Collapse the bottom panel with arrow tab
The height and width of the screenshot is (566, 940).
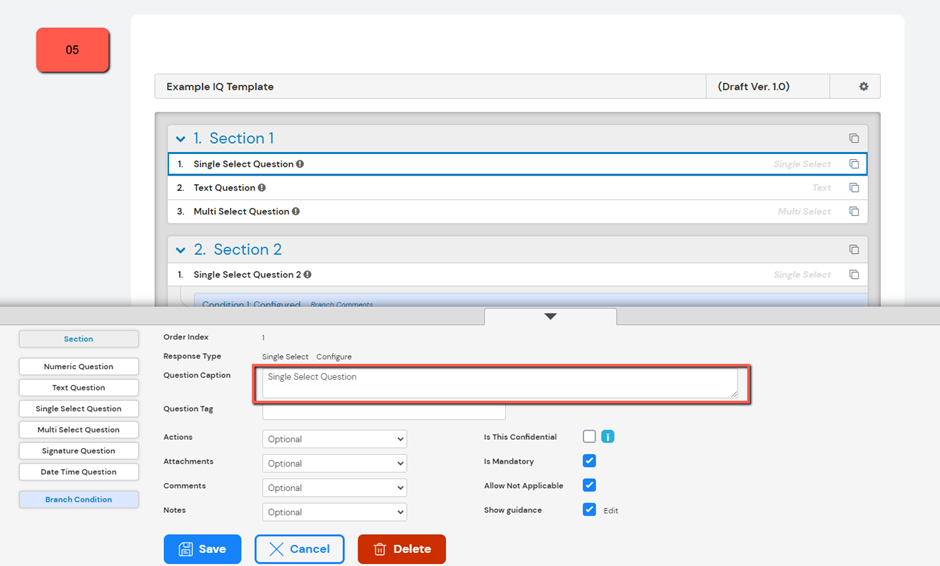click(550, 316)
